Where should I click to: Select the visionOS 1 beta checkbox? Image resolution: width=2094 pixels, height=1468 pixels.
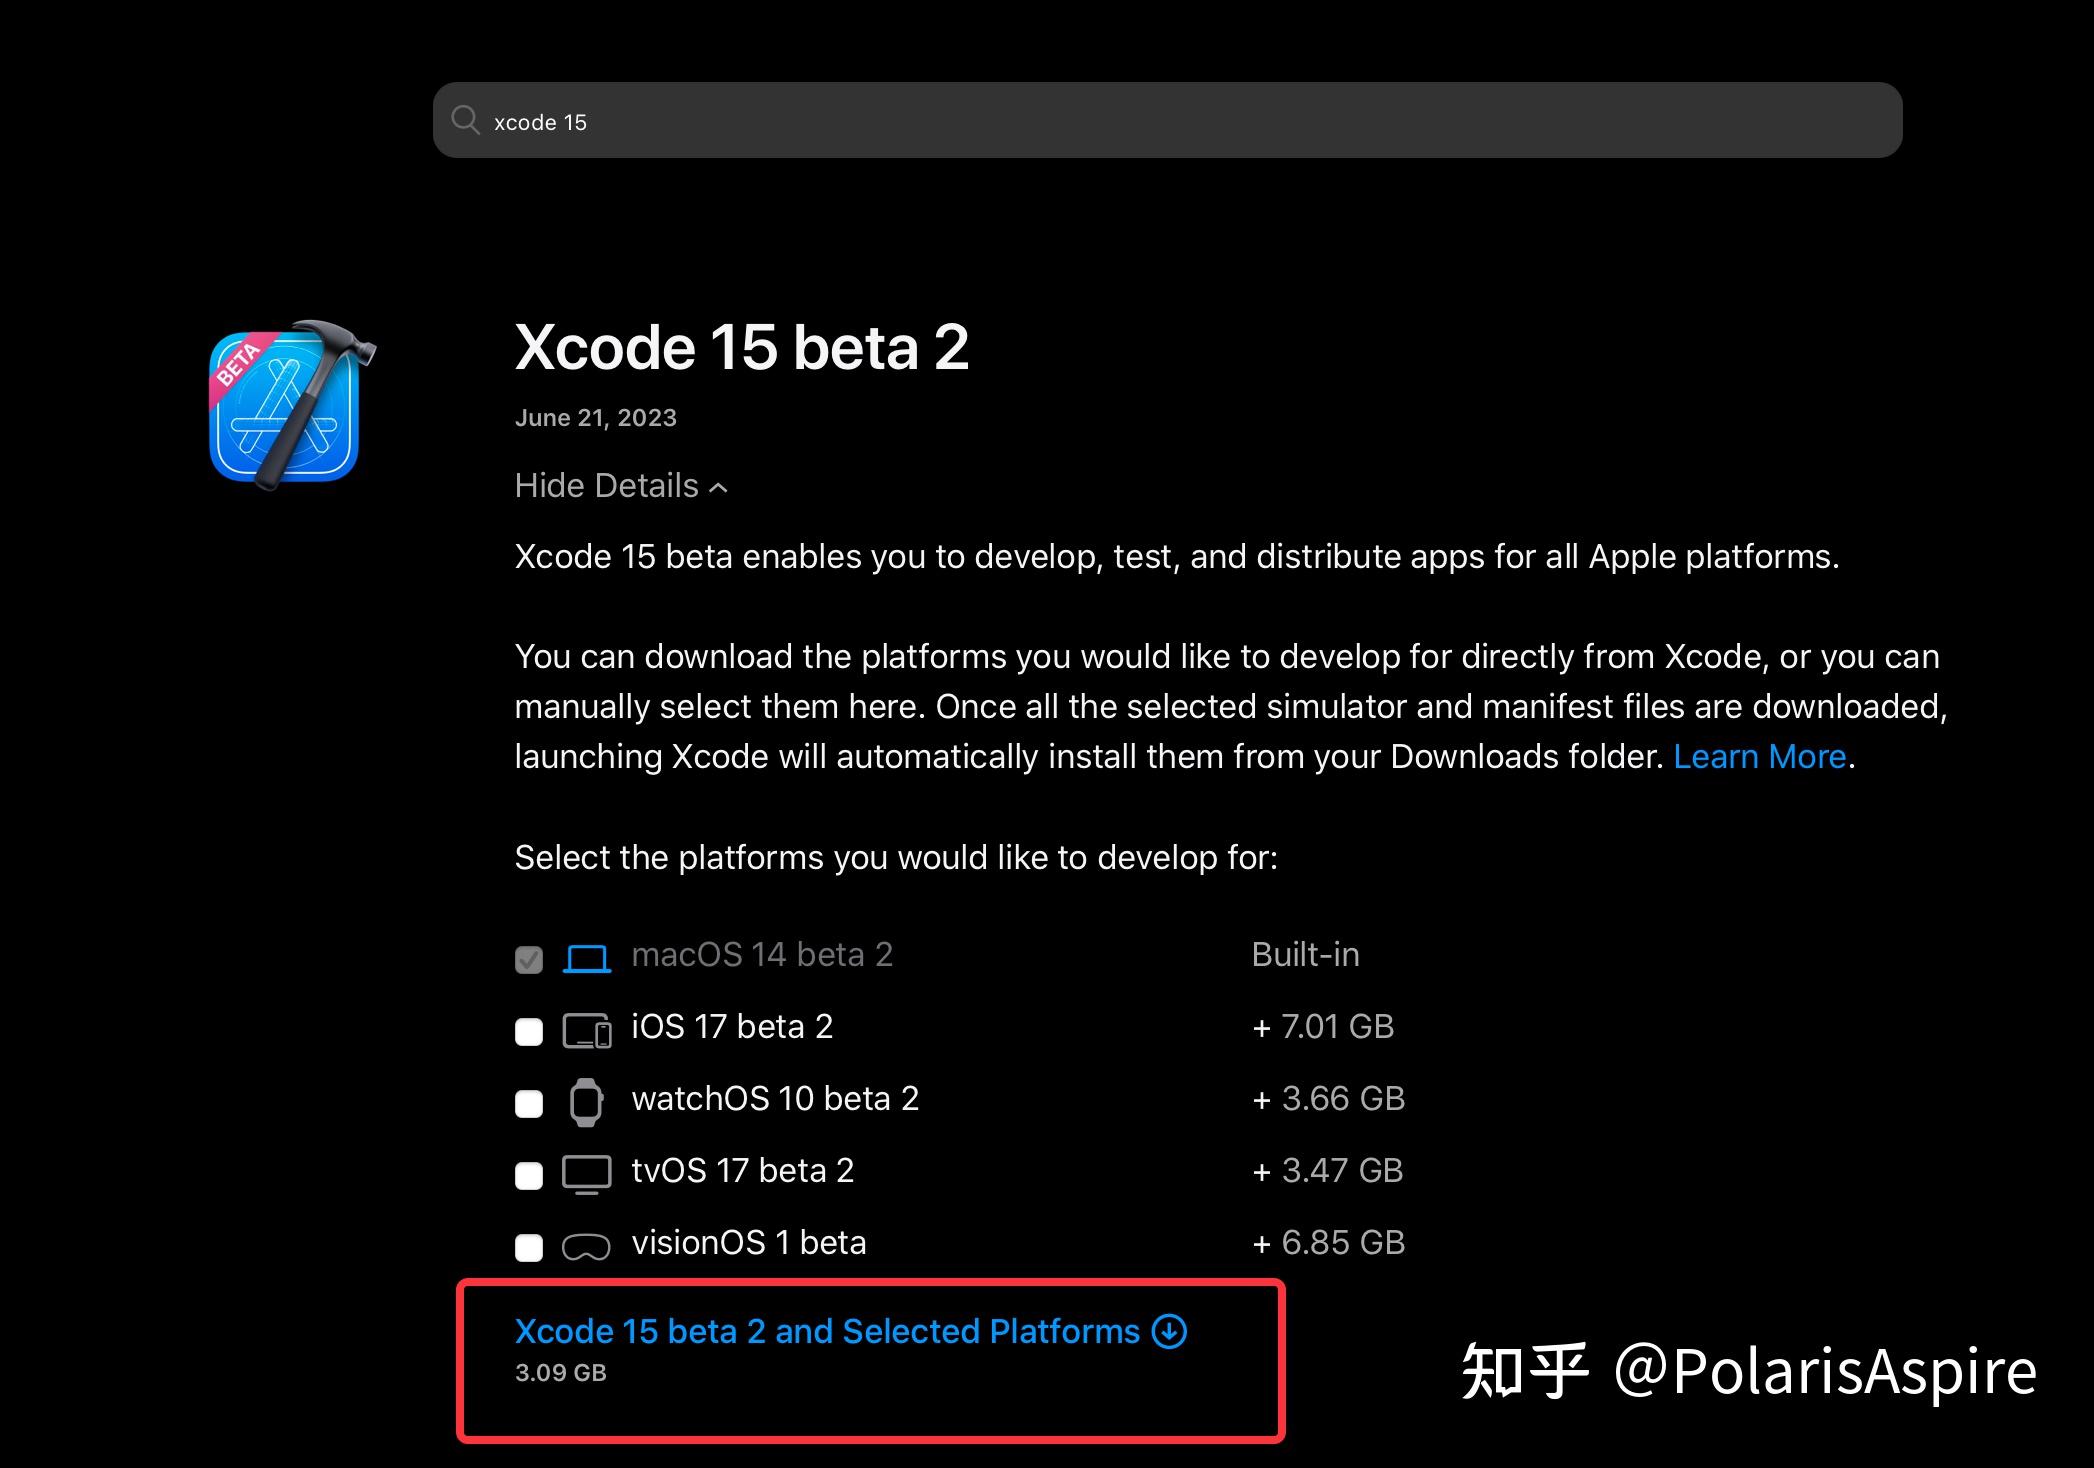529,1247
